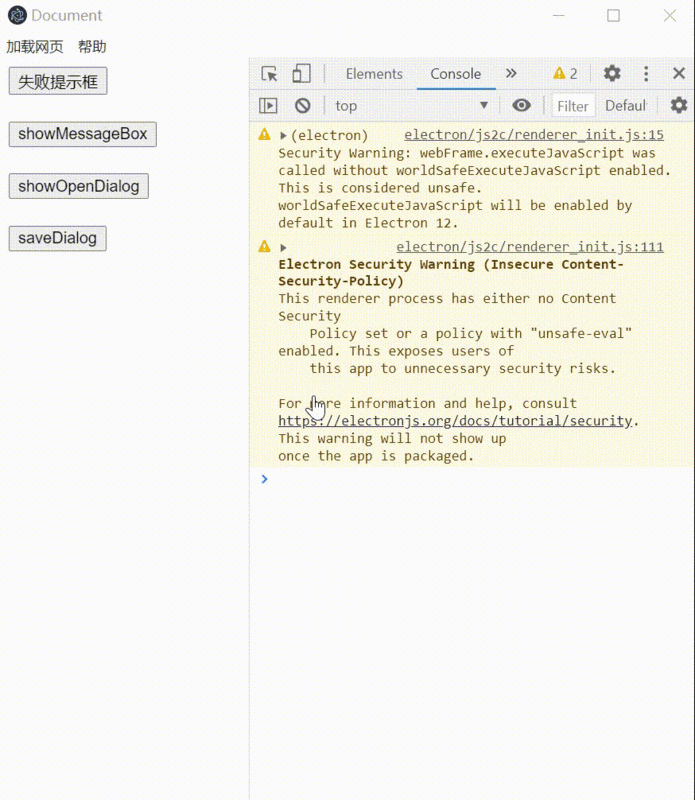Open the electronjs.org security tutorial link
Viewport: 695px width, 800px height.
click(455, 421)
